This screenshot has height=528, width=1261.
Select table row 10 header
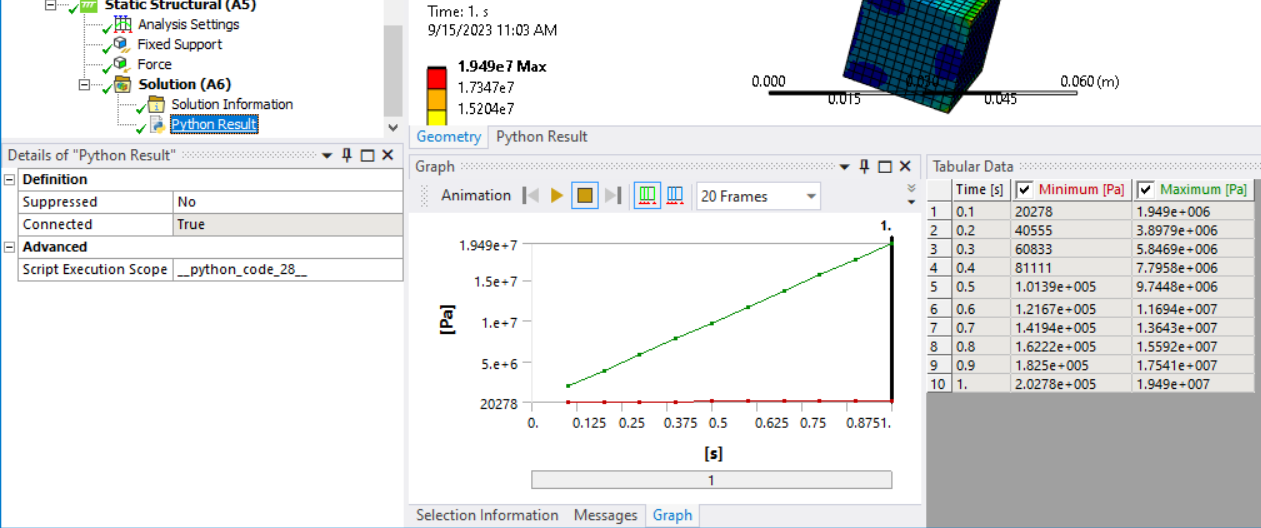(939, 385)
